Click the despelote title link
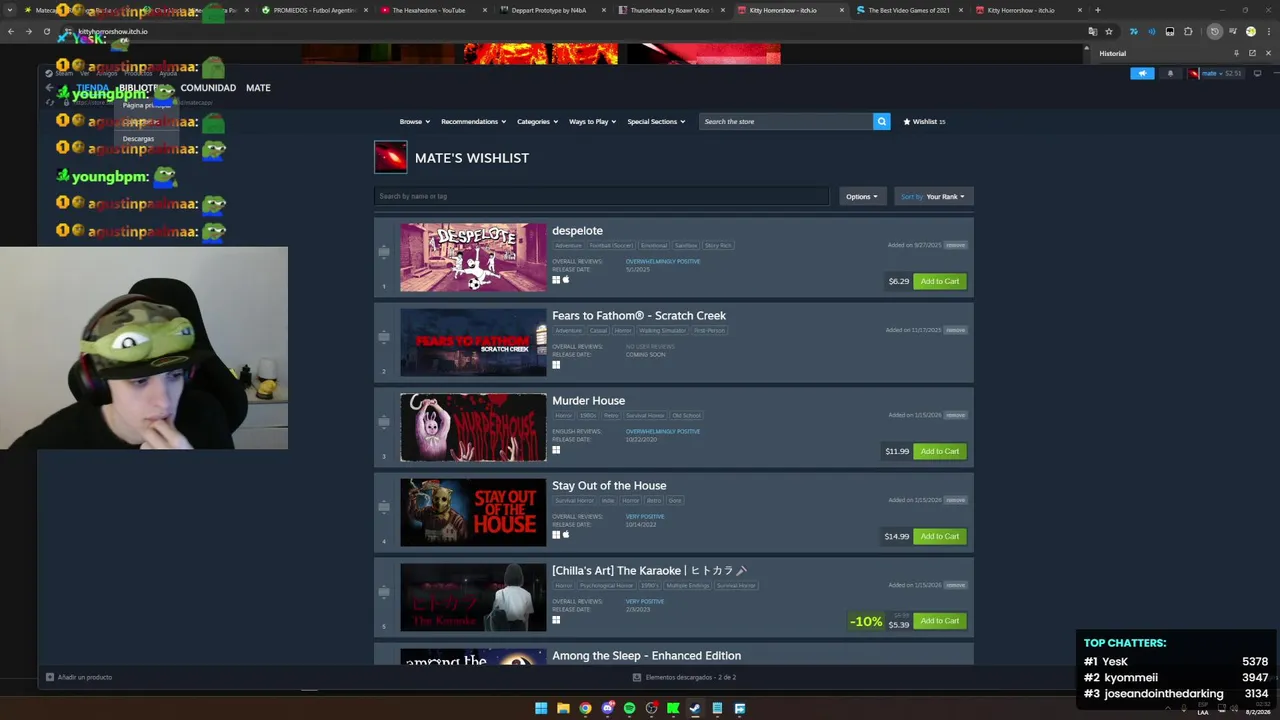This screenshot has height=720, width=1280. (x=577, y=230)
